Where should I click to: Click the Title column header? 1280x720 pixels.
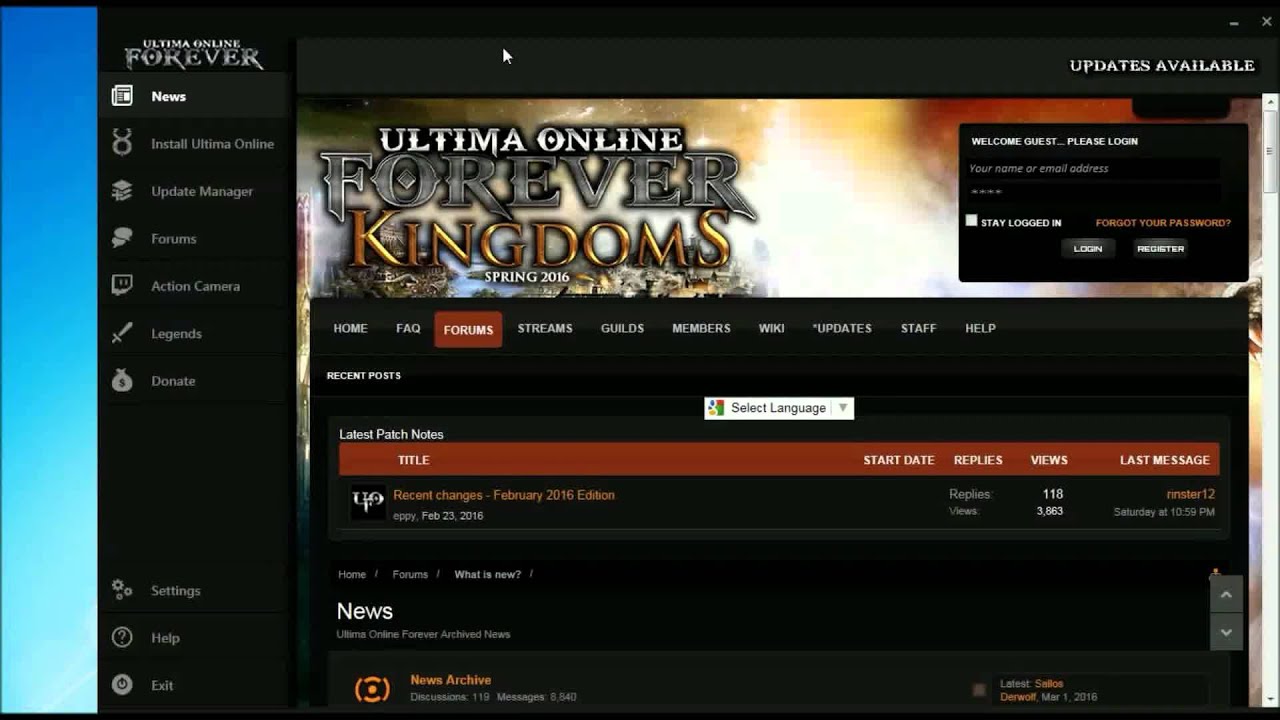413,460
